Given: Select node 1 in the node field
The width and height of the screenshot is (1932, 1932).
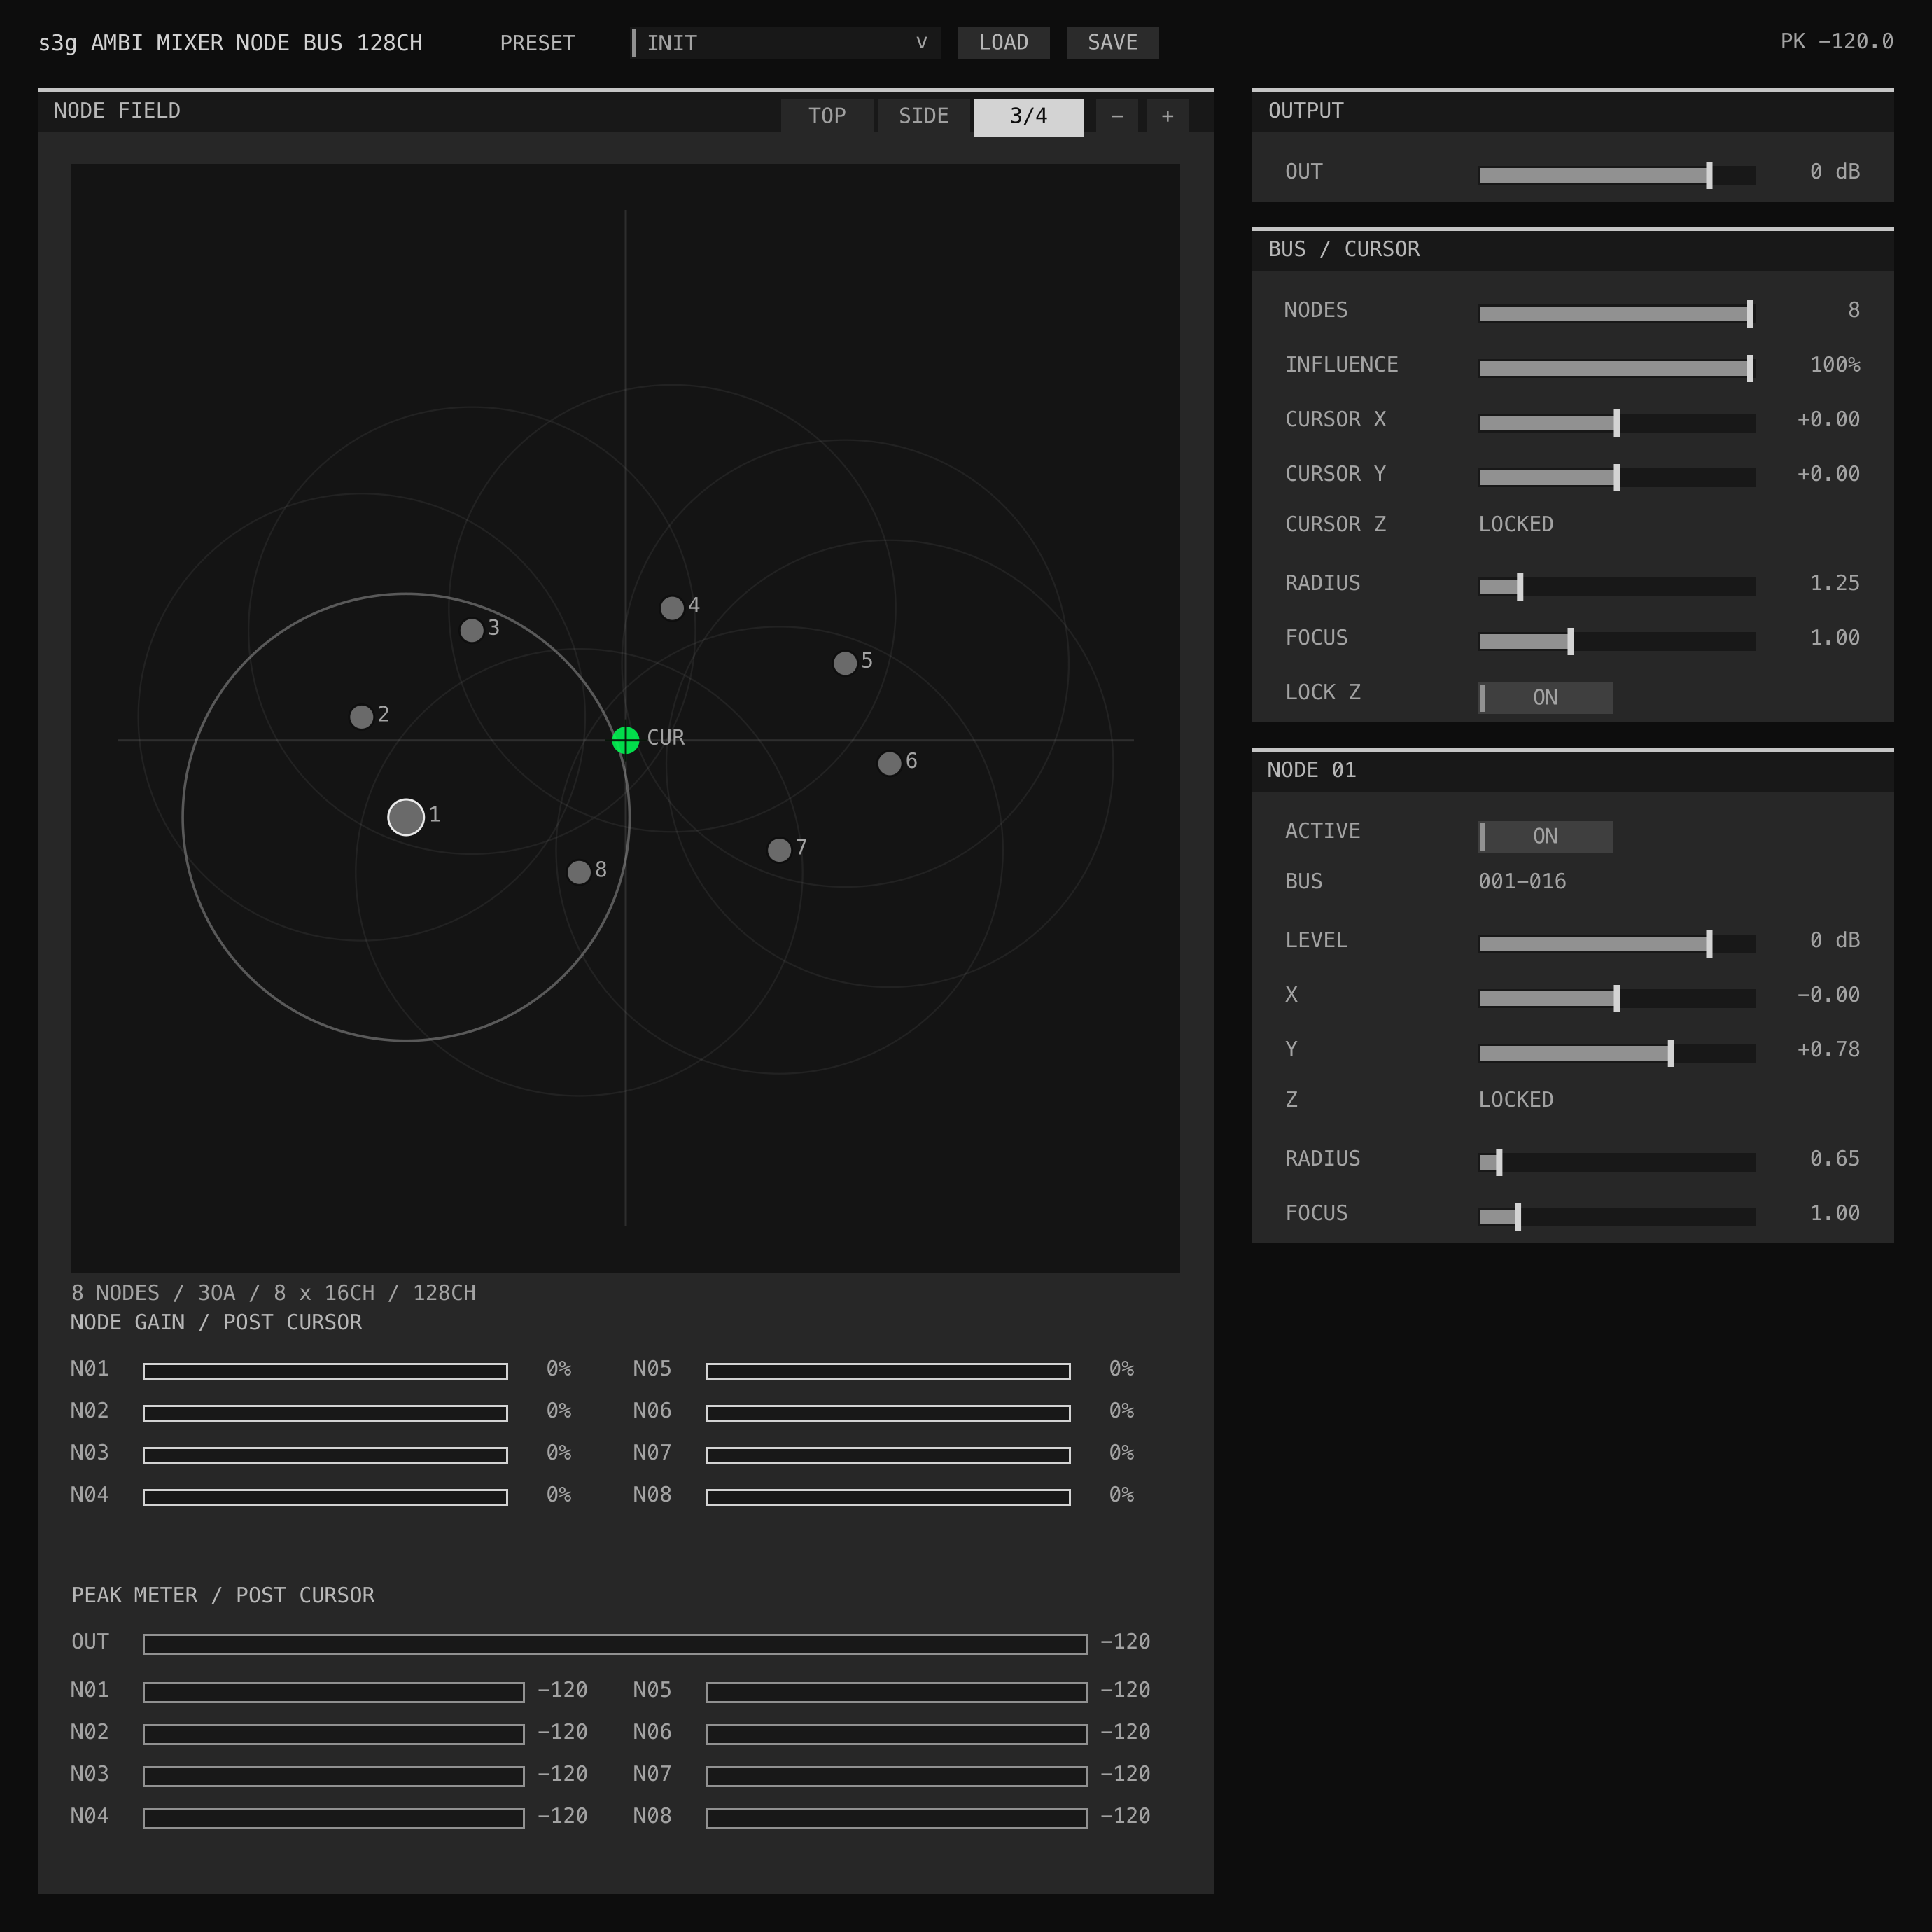Looking at the screenshot, I should pyautogui.click(x=406, y=817).
